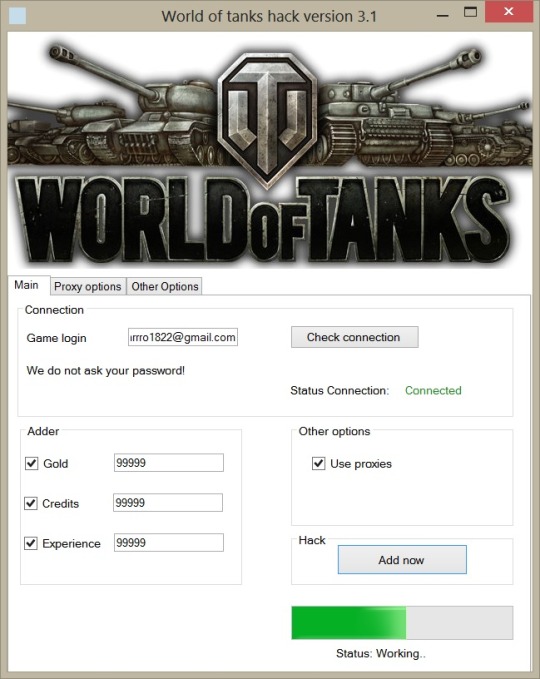The width and height of the screenshot is (540, 679).
Task: Close the World of tanks hack window
Action: click(x=508, y=12)
